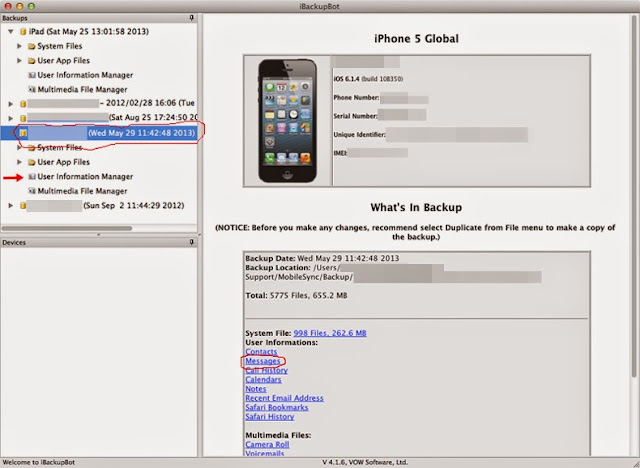Viewport: 640px width, 468px height.
Task: Click User App Files folder icon under iPad
Action: pos(31,61)
